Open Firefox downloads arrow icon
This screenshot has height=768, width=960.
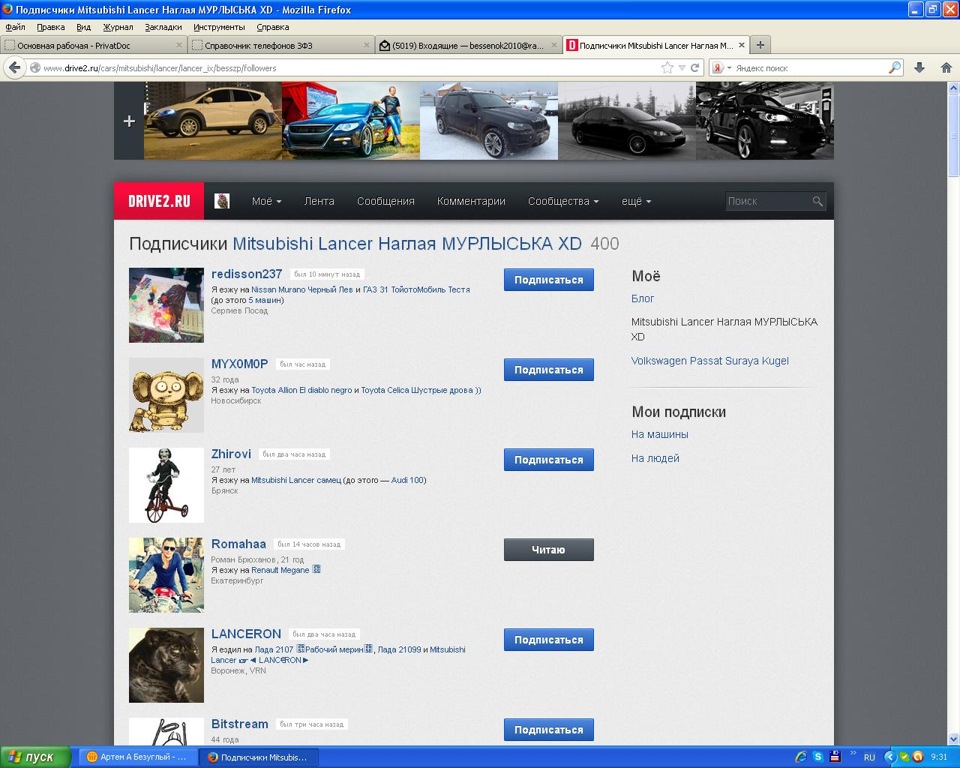click(919, 68)
